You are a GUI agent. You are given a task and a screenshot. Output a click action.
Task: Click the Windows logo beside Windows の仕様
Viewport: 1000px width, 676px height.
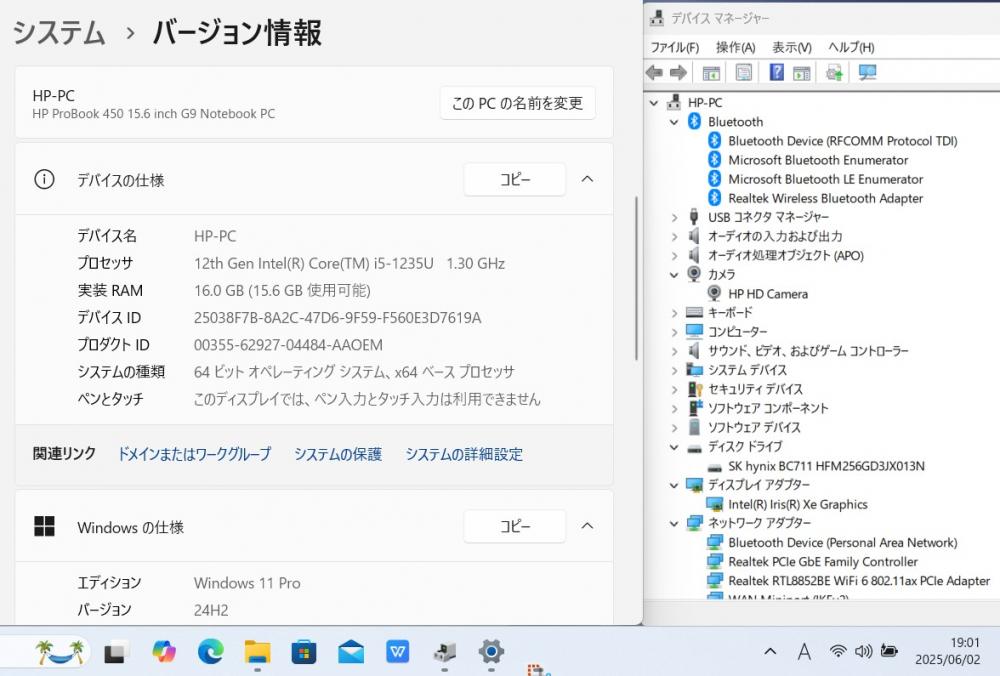click(44, 526)
